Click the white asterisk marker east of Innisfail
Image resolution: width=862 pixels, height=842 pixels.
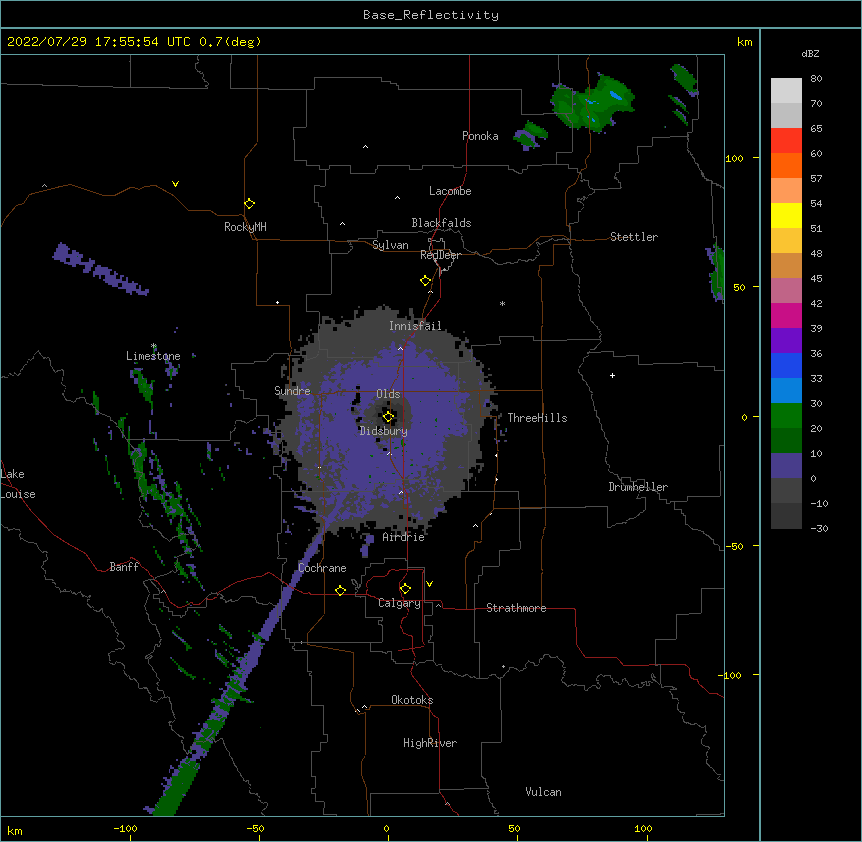502,303
